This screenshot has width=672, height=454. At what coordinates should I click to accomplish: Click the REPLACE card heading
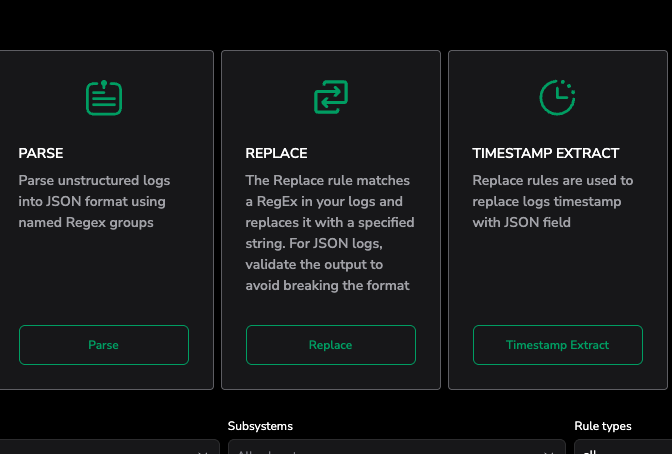tap(276, 154)
